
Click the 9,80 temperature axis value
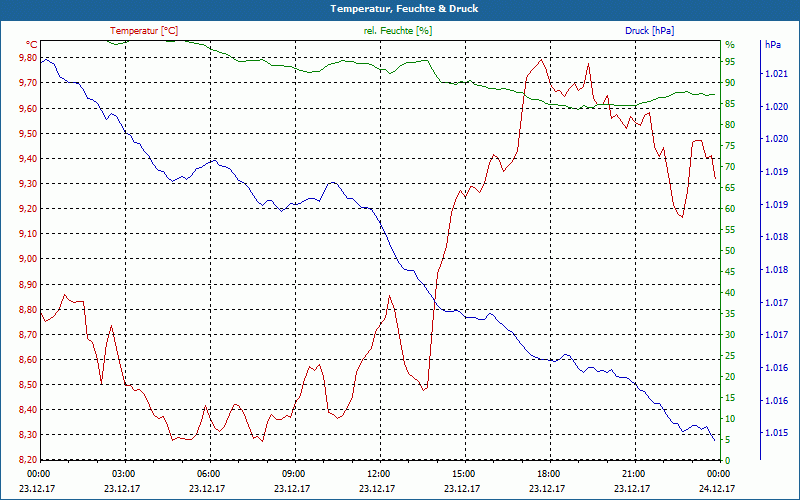pyautogui.click(x=28, y=58)
